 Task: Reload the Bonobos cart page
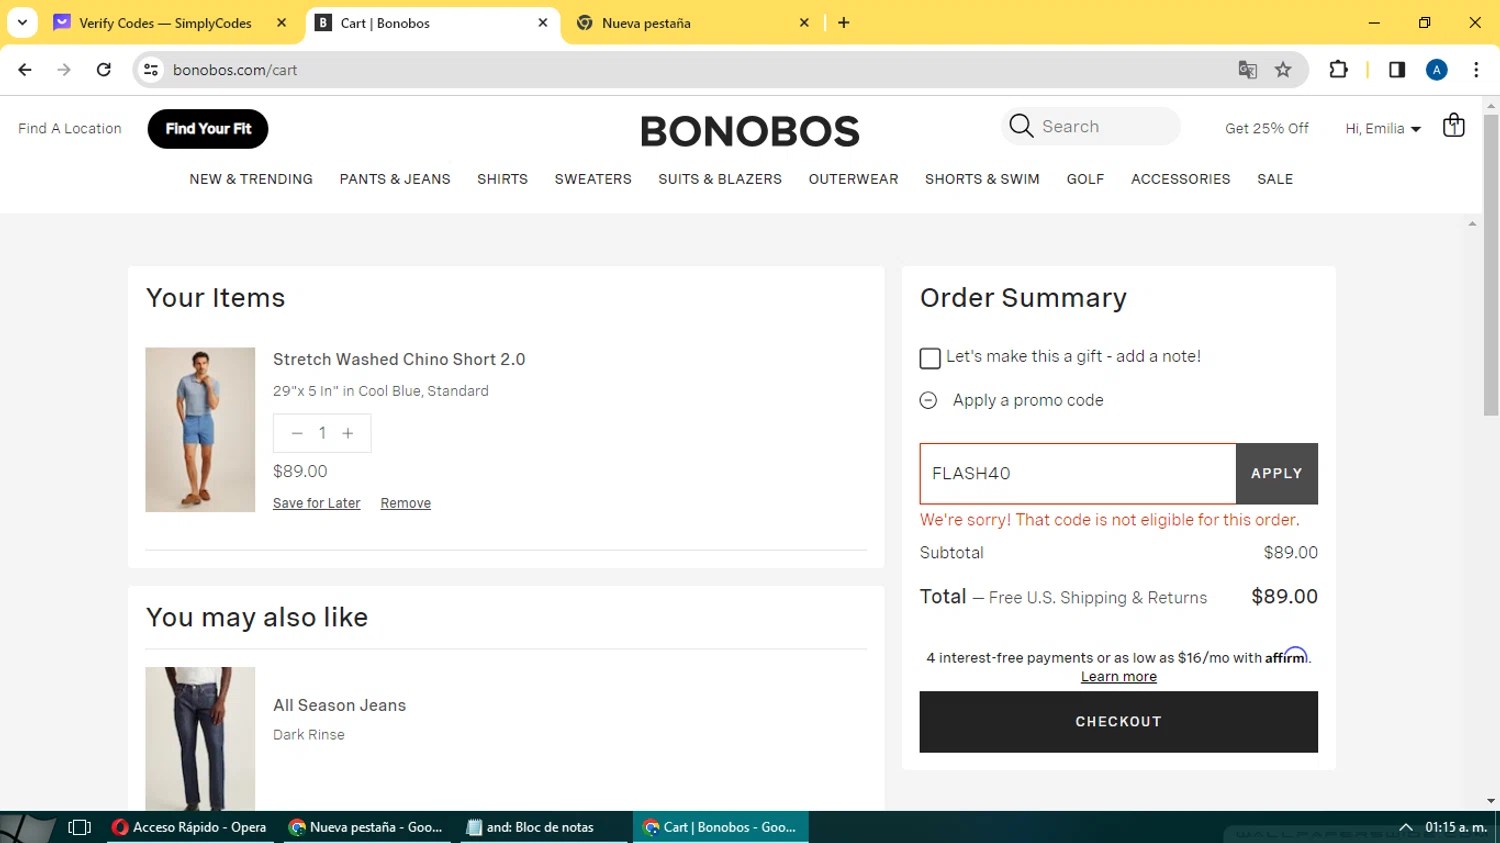click(103, 70)
